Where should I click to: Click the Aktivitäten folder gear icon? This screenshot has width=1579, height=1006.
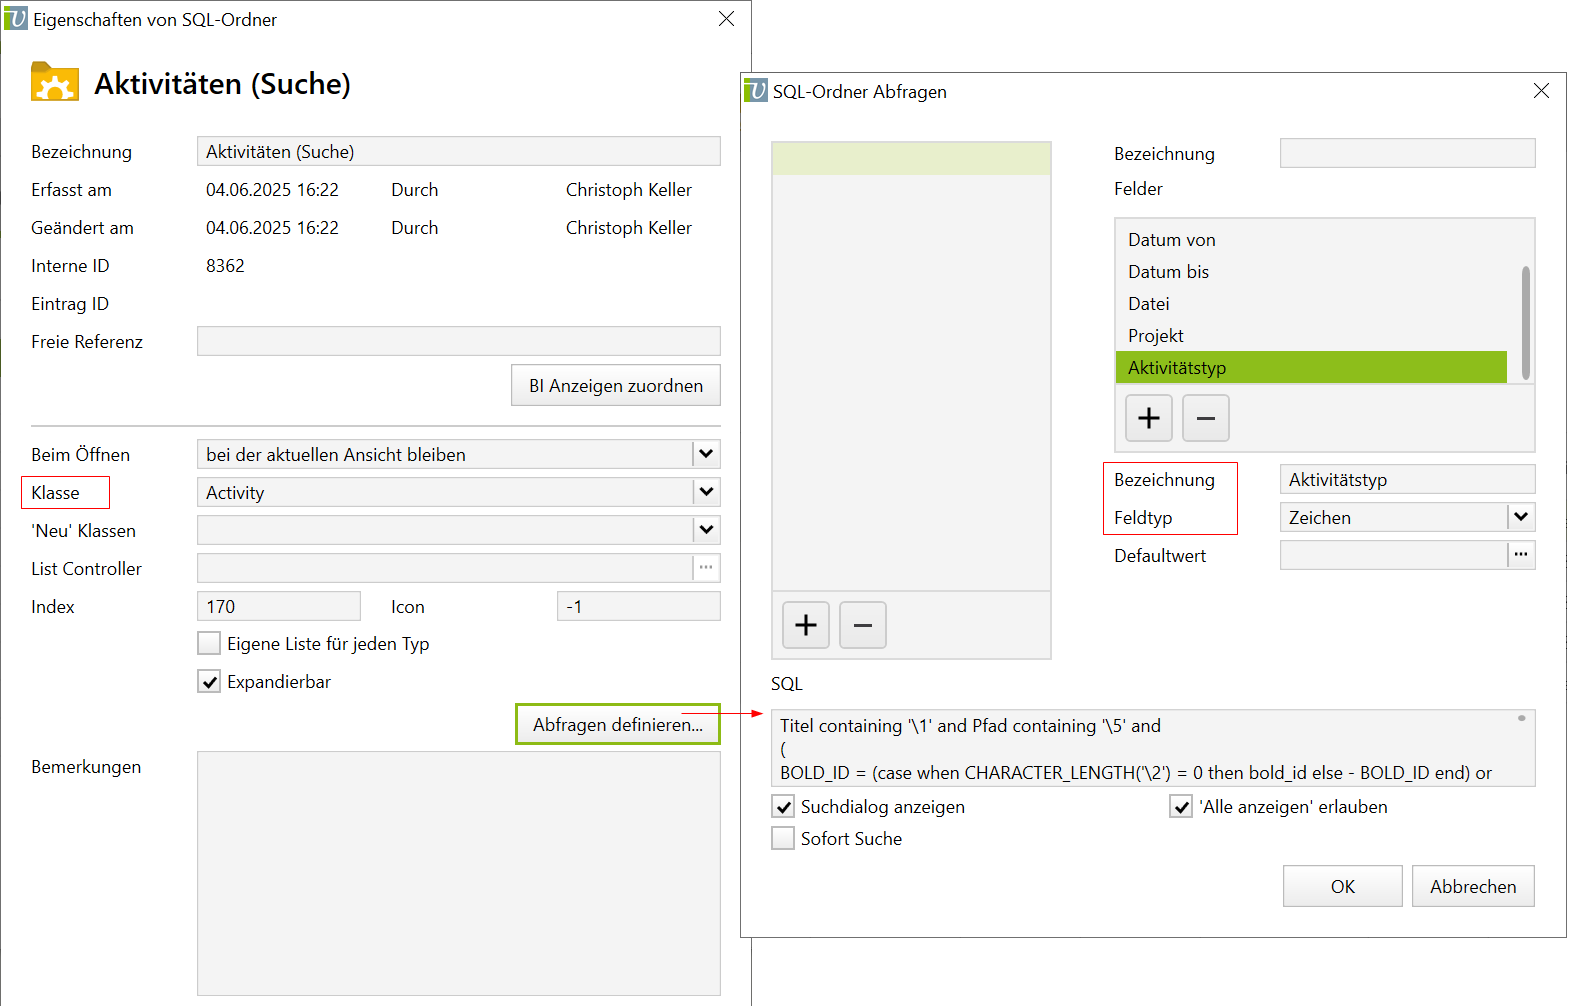55,83
